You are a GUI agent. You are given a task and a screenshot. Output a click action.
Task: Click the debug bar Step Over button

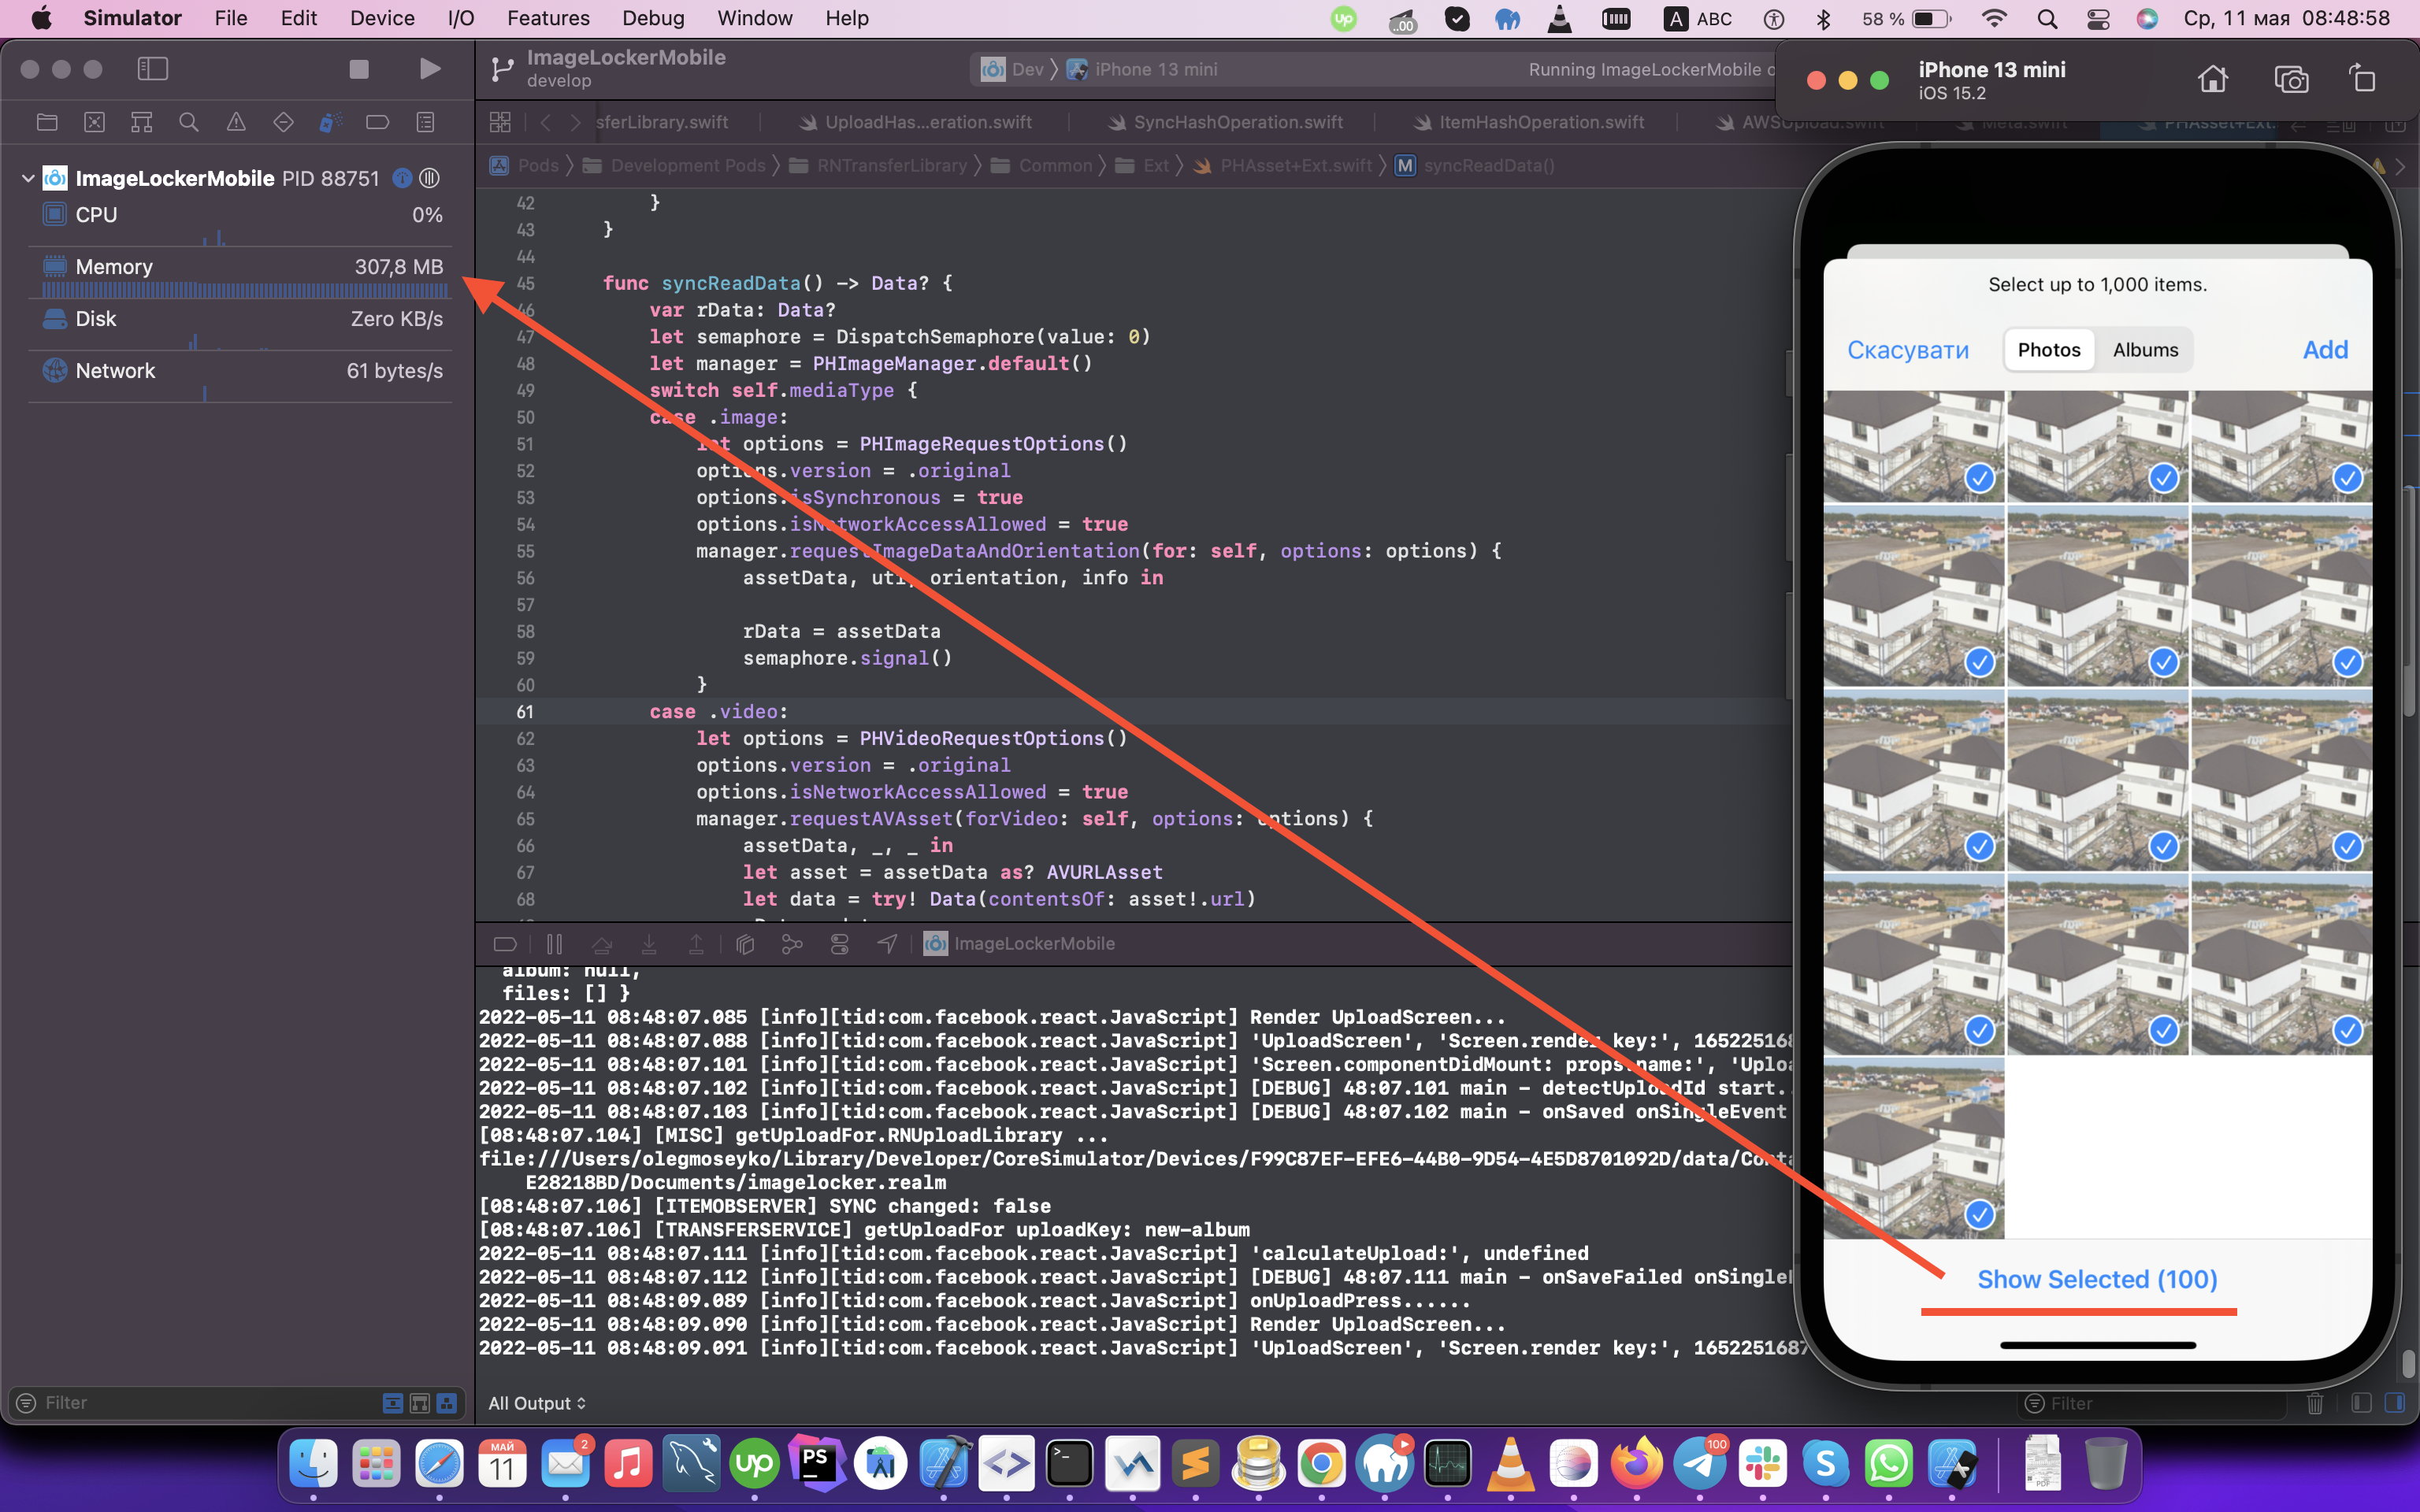click(601, 943)
